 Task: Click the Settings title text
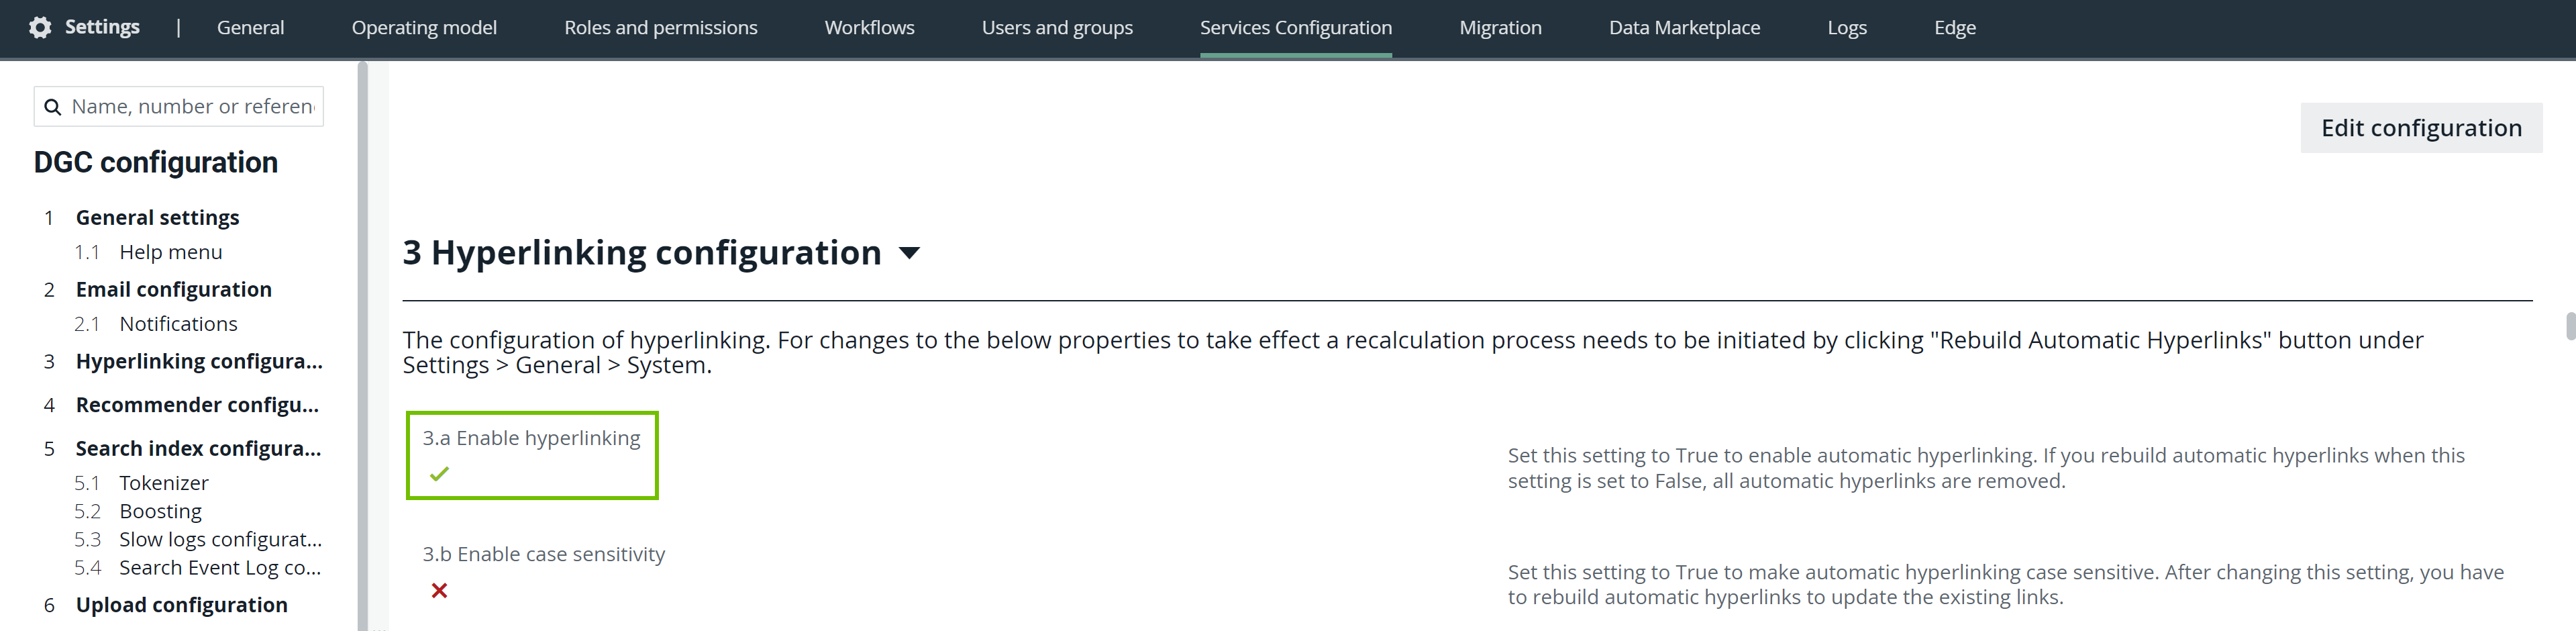[x=102, y=28]
